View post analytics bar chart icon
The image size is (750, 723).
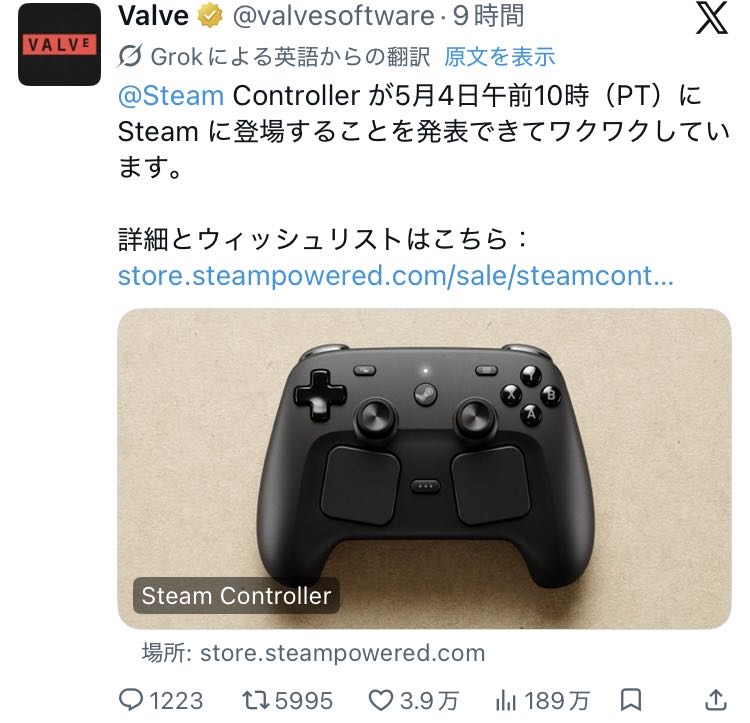506,701
